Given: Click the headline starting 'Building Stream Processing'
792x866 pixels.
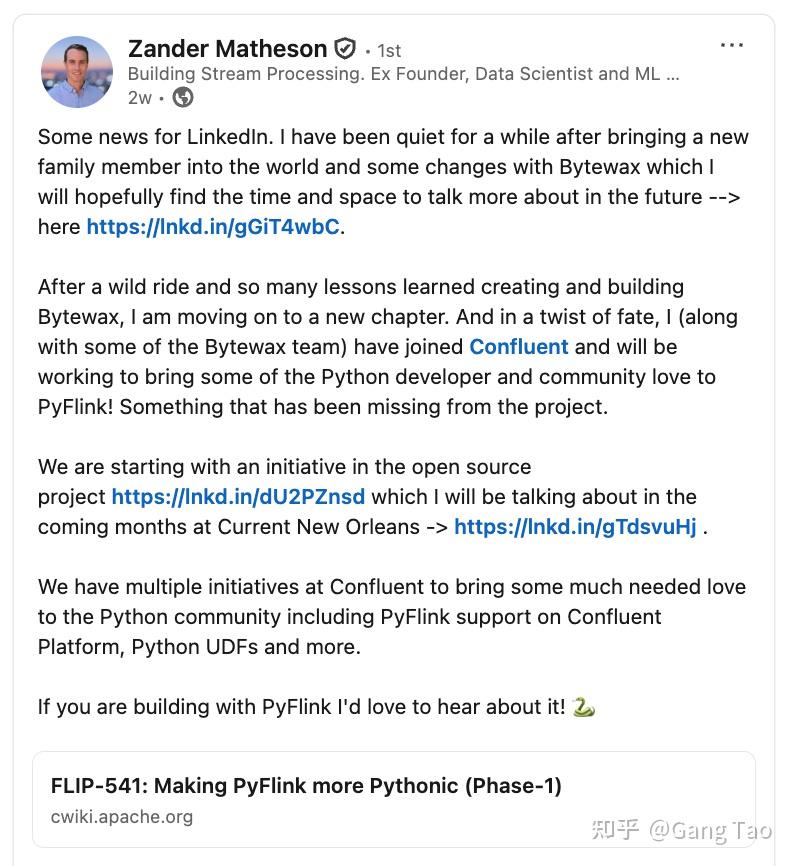Looking at the screenshot, I should (403, 74).
